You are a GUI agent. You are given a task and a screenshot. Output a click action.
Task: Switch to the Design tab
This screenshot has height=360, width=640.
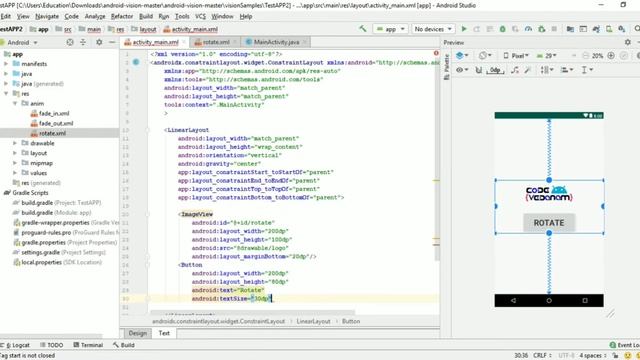coord(138,333)
